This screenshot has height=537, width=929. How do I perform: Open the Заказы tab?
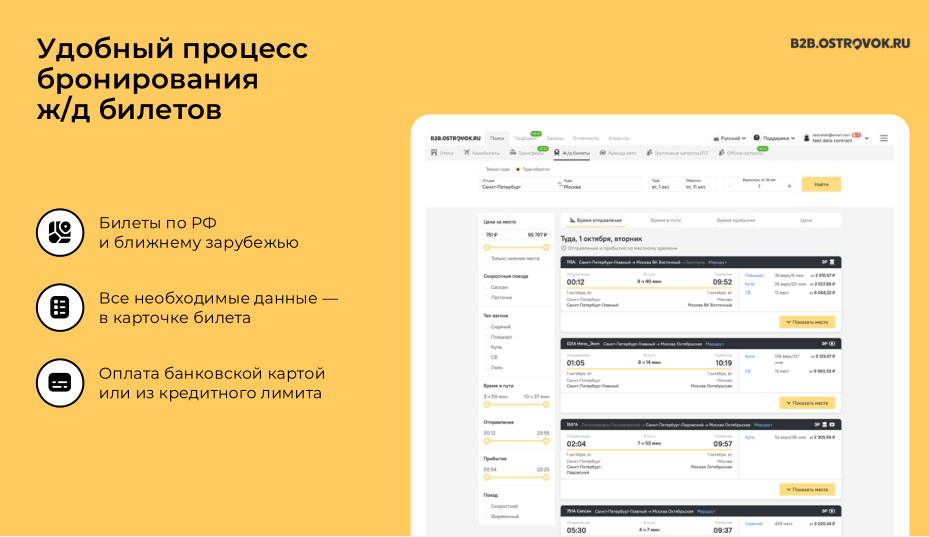tap(555, 138)
